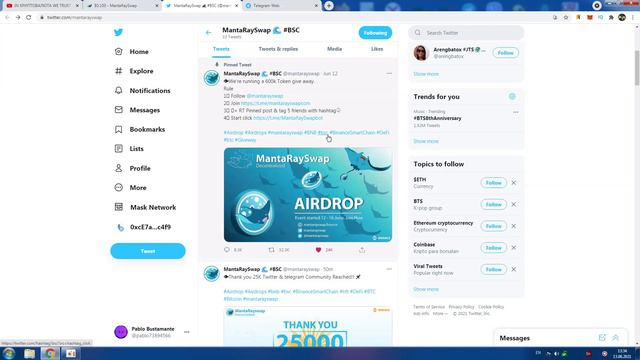Dismiss the Ethereum cryptocurrency topic
640x360 pixels.
pos(514,226)
